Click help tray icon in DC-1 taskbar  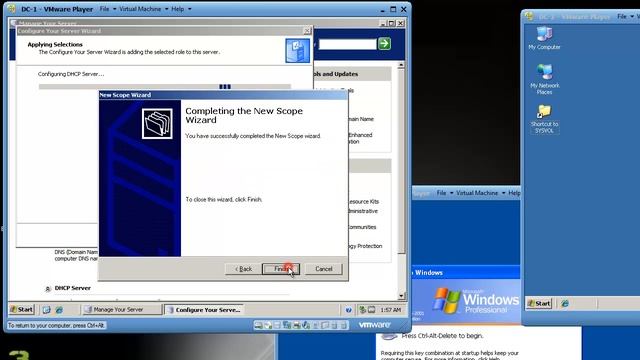[x=348, y=310]
